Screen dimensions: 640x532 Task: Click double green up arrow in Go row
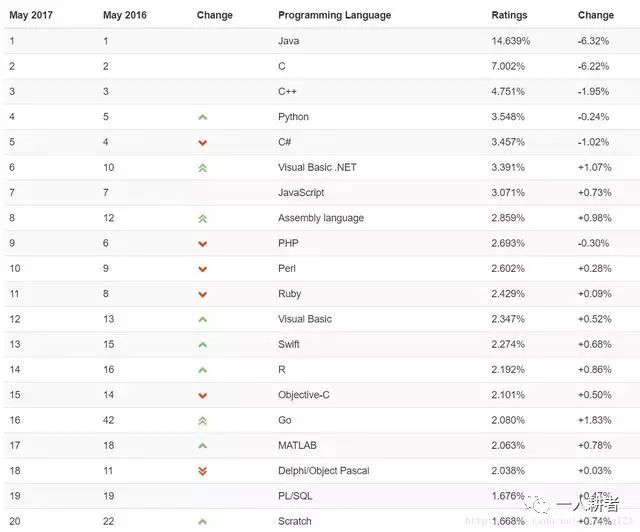(202, 421)
